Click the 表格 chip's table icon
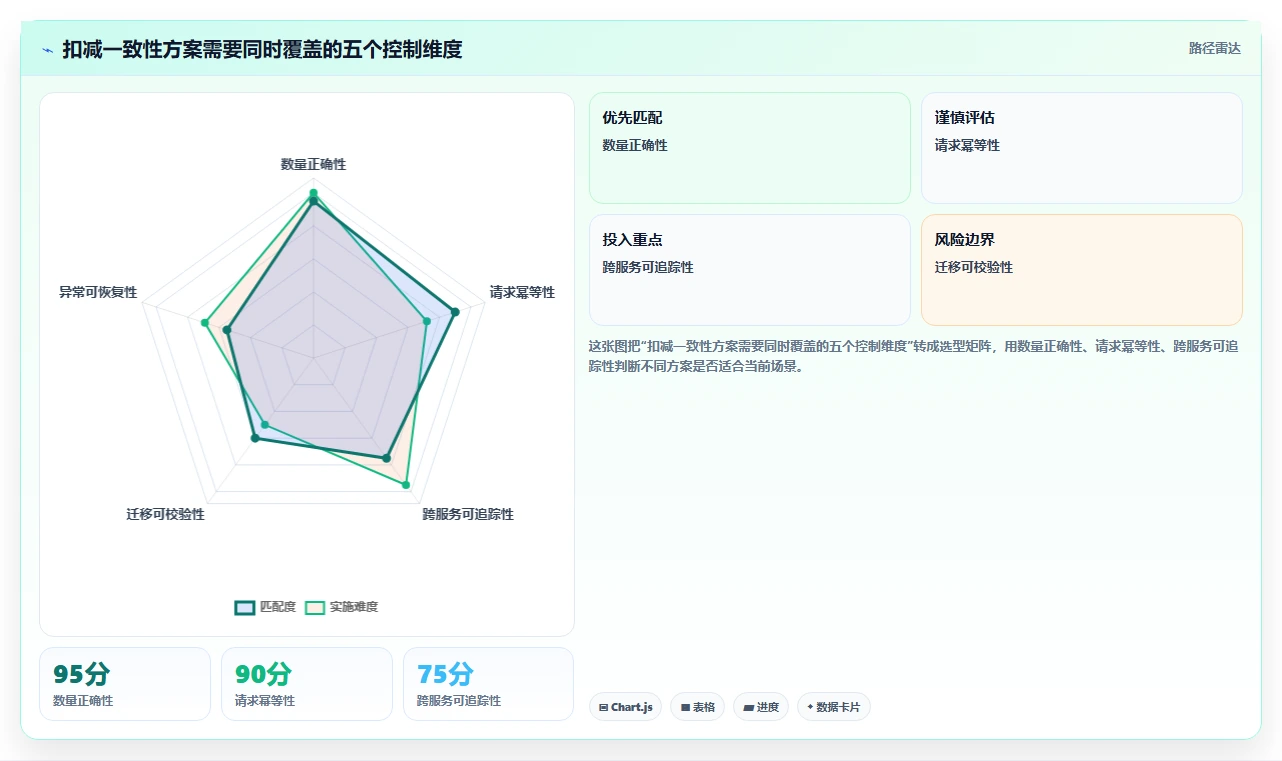Viewport: 1282px width, 761px height. tap(685, 707)
